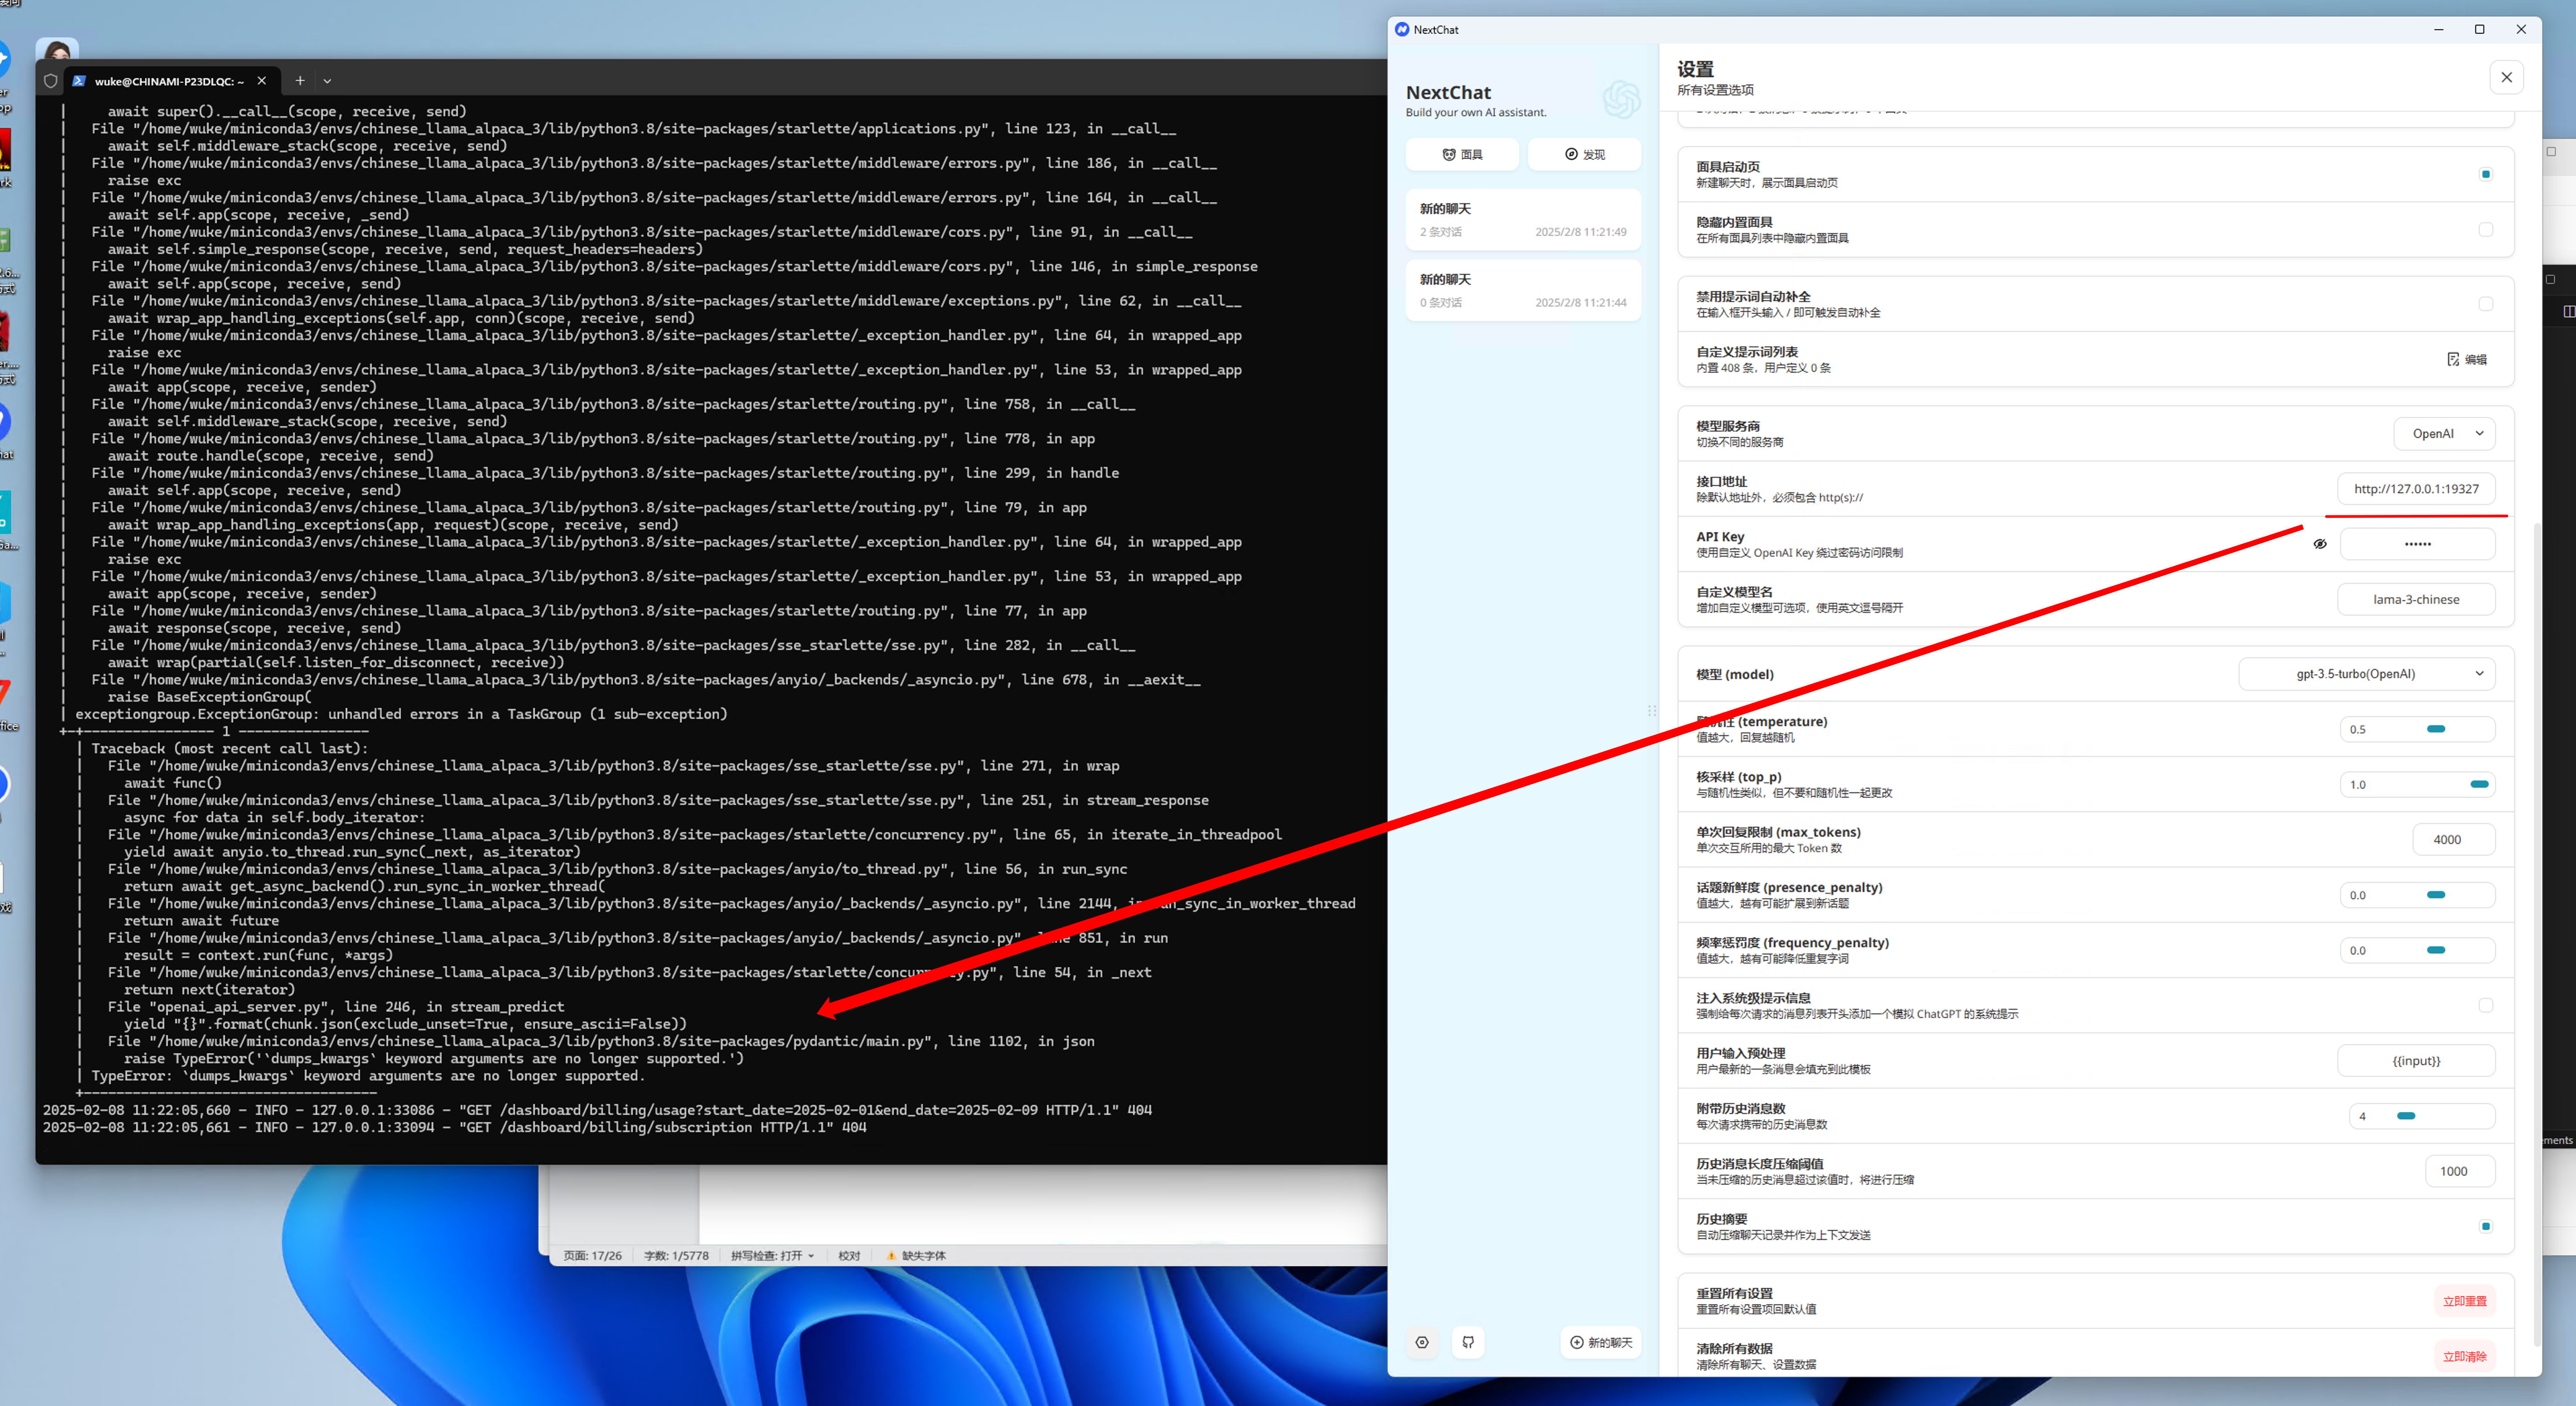Open the 发现 tab in sidebar
This screenshot has height=1406, width=2576.
[x=1584, y=154]
